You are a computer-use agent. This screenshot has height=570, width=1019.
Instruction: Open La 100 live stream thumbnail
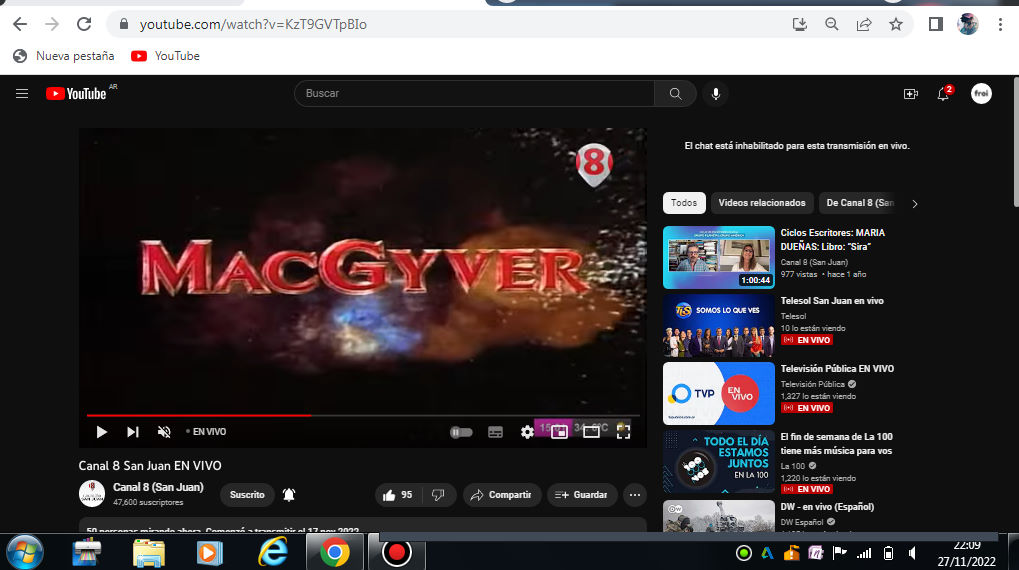718,461
